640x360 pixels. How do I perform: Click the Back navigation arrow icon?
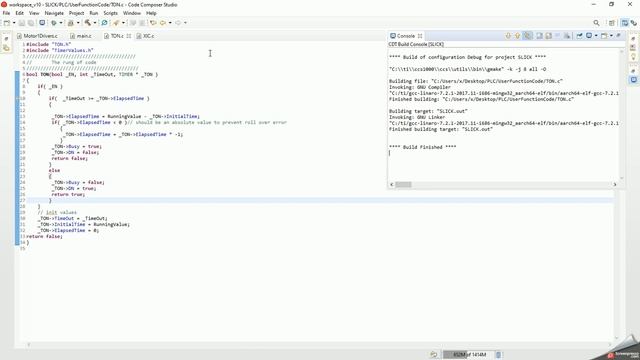pyautogui.click(x=163, y=23)
